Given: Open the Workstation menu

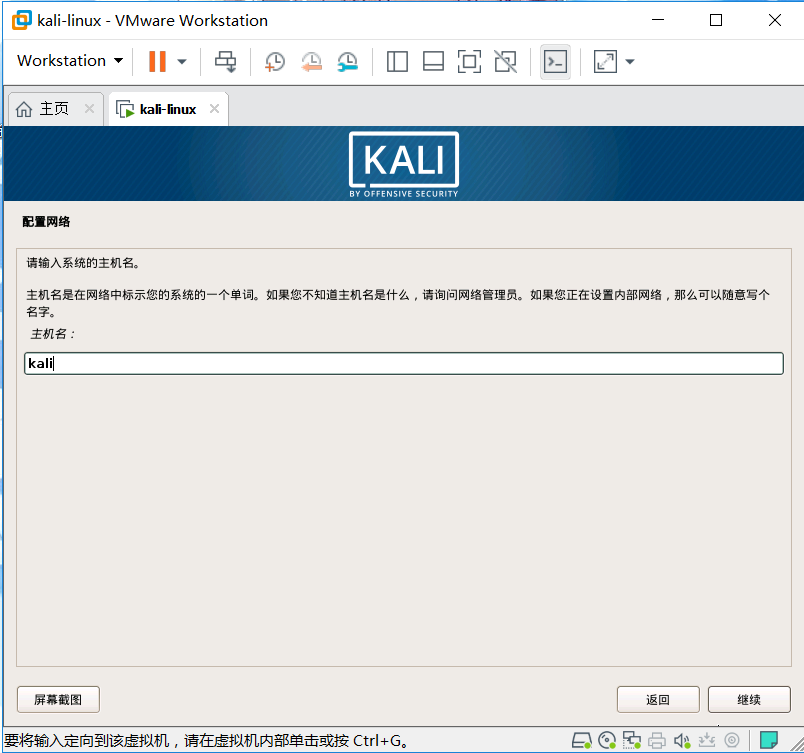Looking at the screenshot, I should pyautogui.click(x=70, y=61).
